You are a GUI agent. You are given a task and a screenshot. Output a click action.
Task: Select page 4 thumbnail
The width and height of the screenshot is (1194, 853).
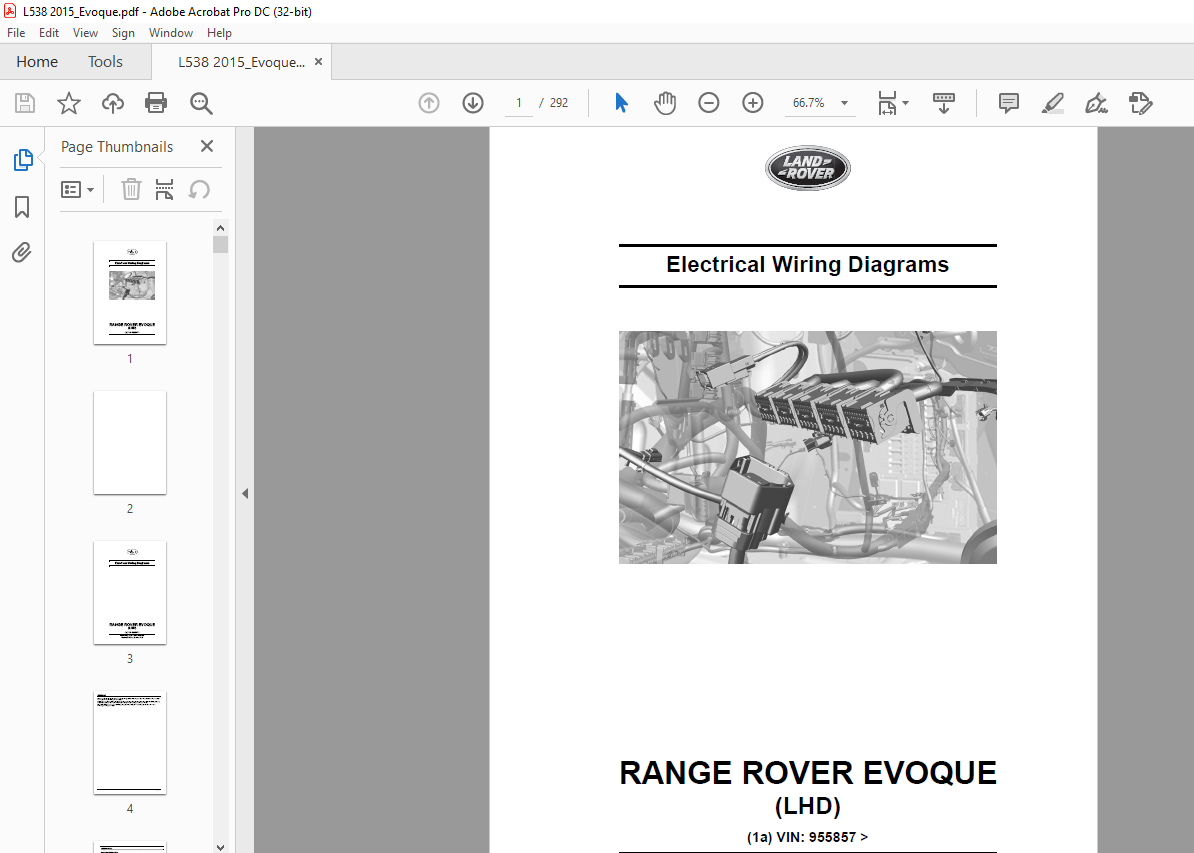point(130,743)
